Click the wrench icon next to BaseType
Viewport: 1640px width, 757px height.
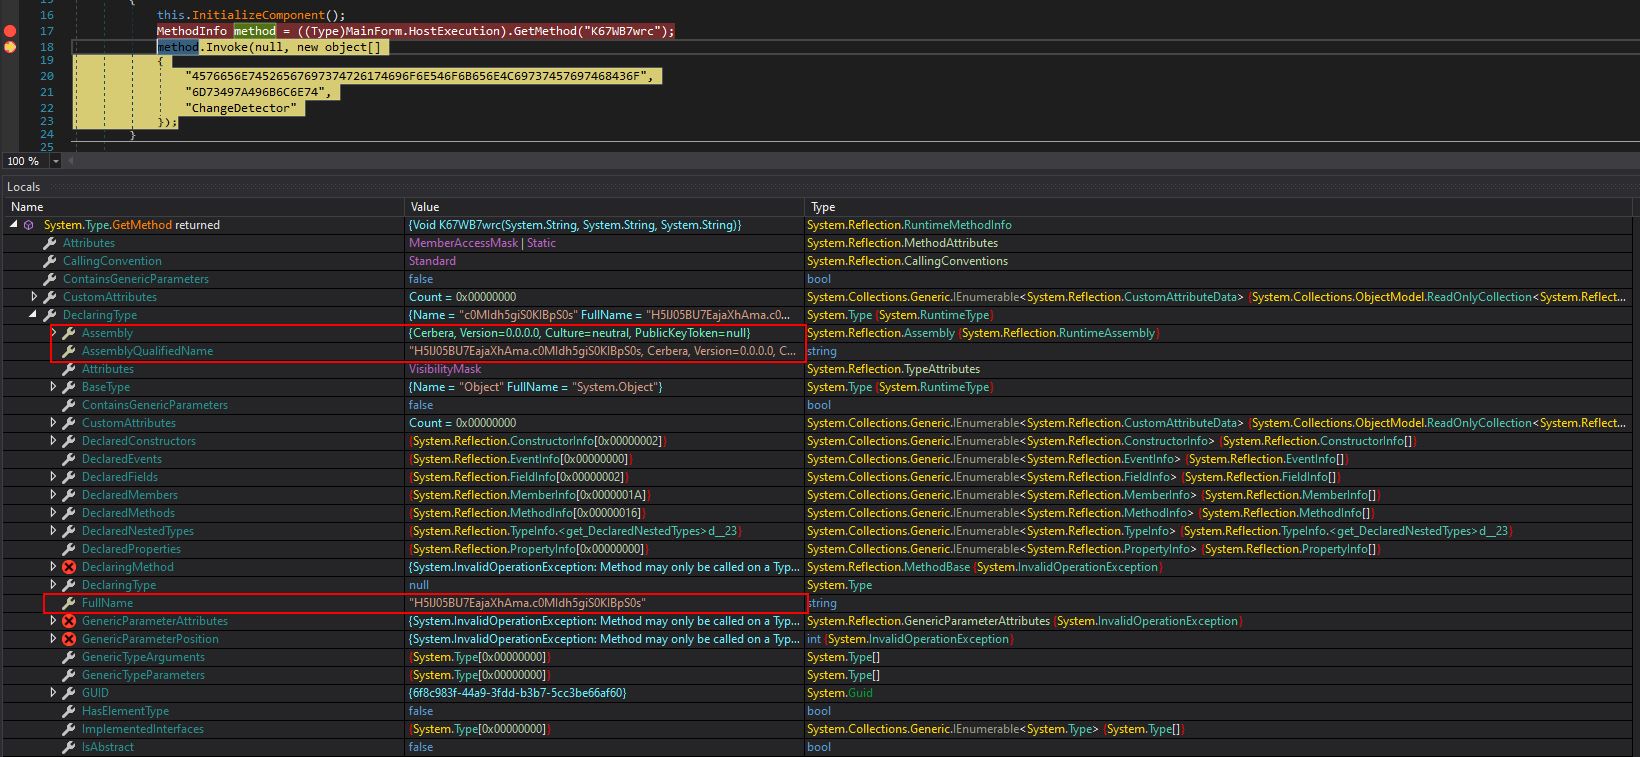pos(68,387)
